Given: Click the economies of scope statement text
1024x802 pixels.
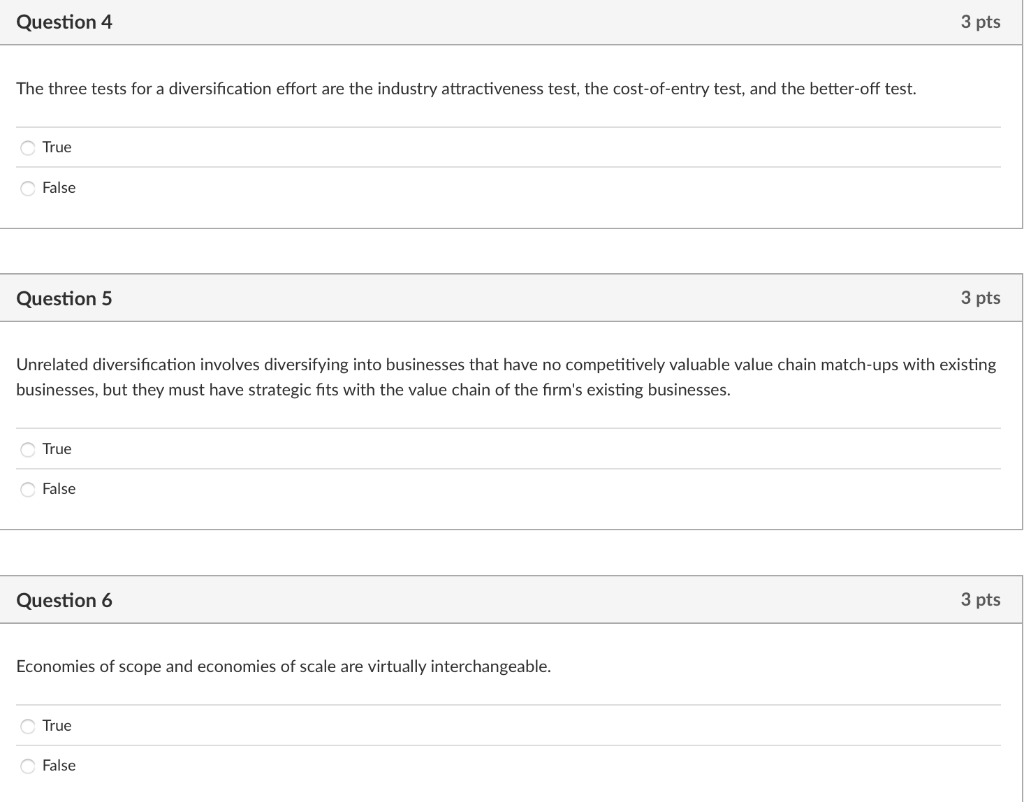Looking at the screenshot, I should pyautogui.click(x=284, y=666).
